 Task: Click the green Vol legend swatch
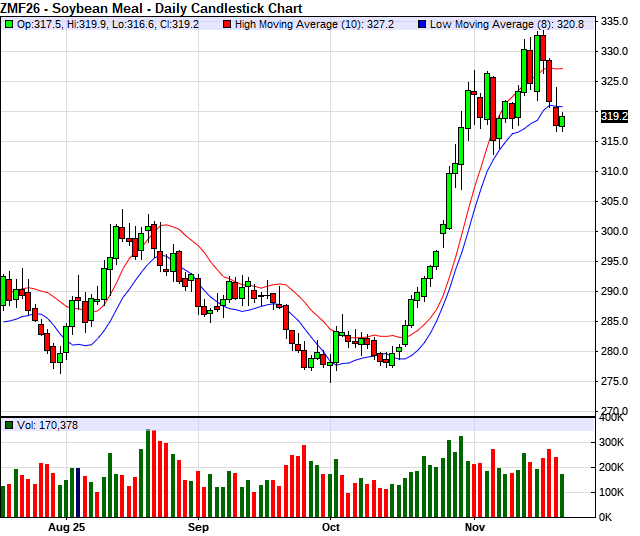pyautogui.click(x=9, y=425)
